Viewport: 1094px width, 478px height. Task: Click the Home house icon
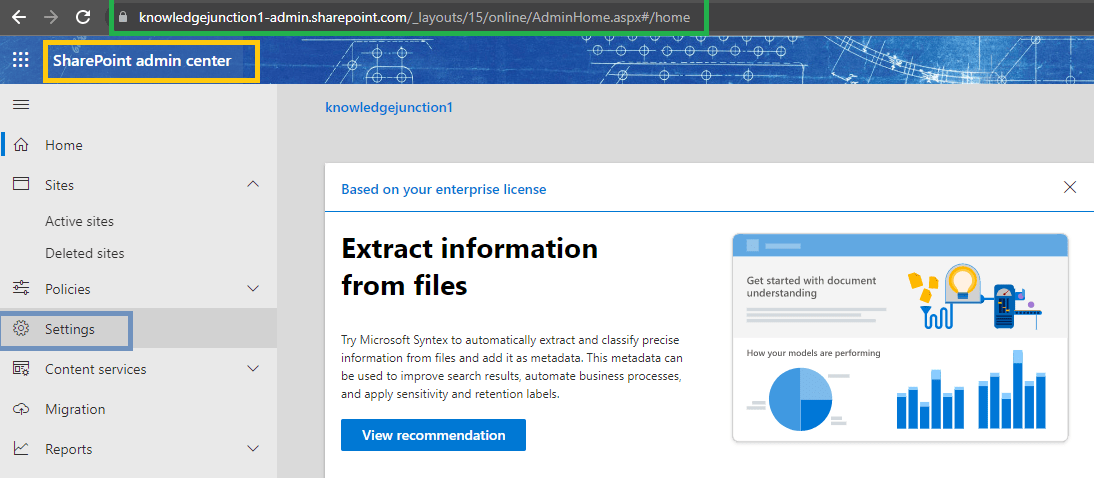[x=22, y=145]
